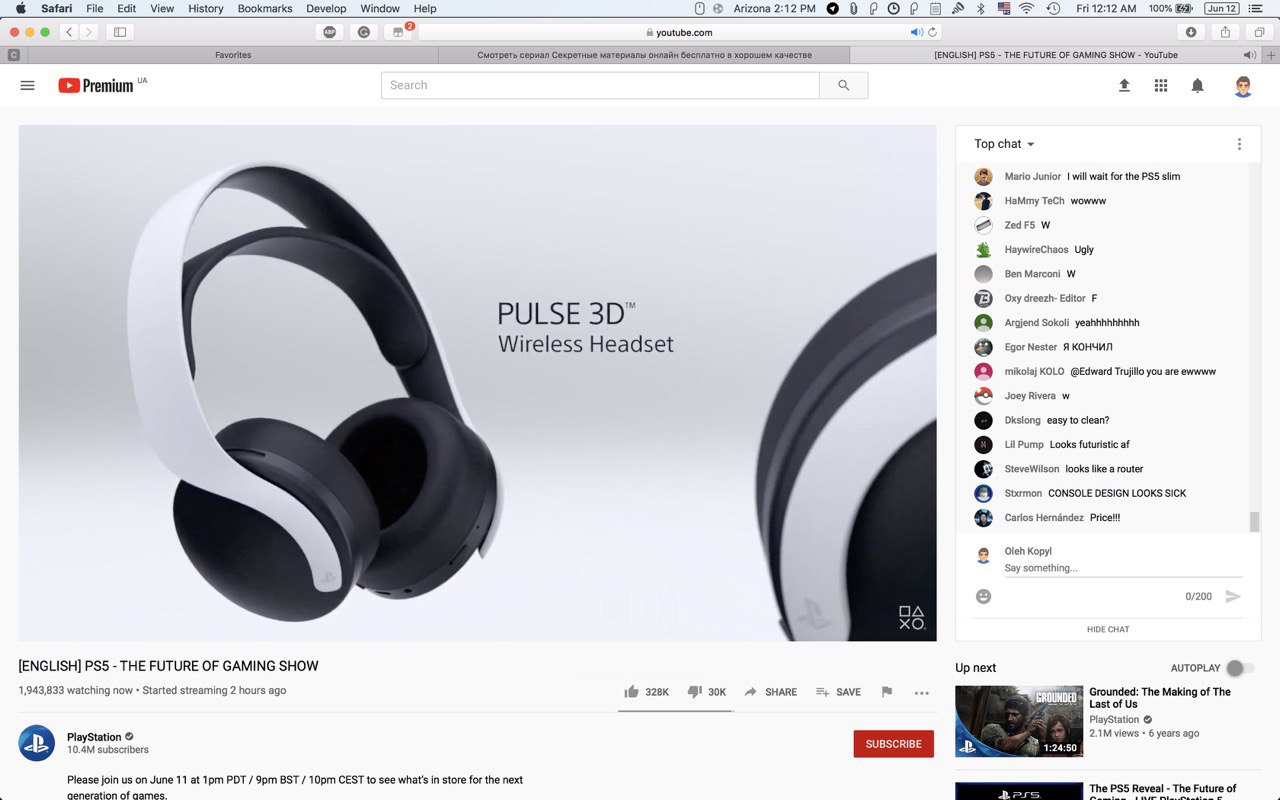Open the Grammarly extension icon

363,32
